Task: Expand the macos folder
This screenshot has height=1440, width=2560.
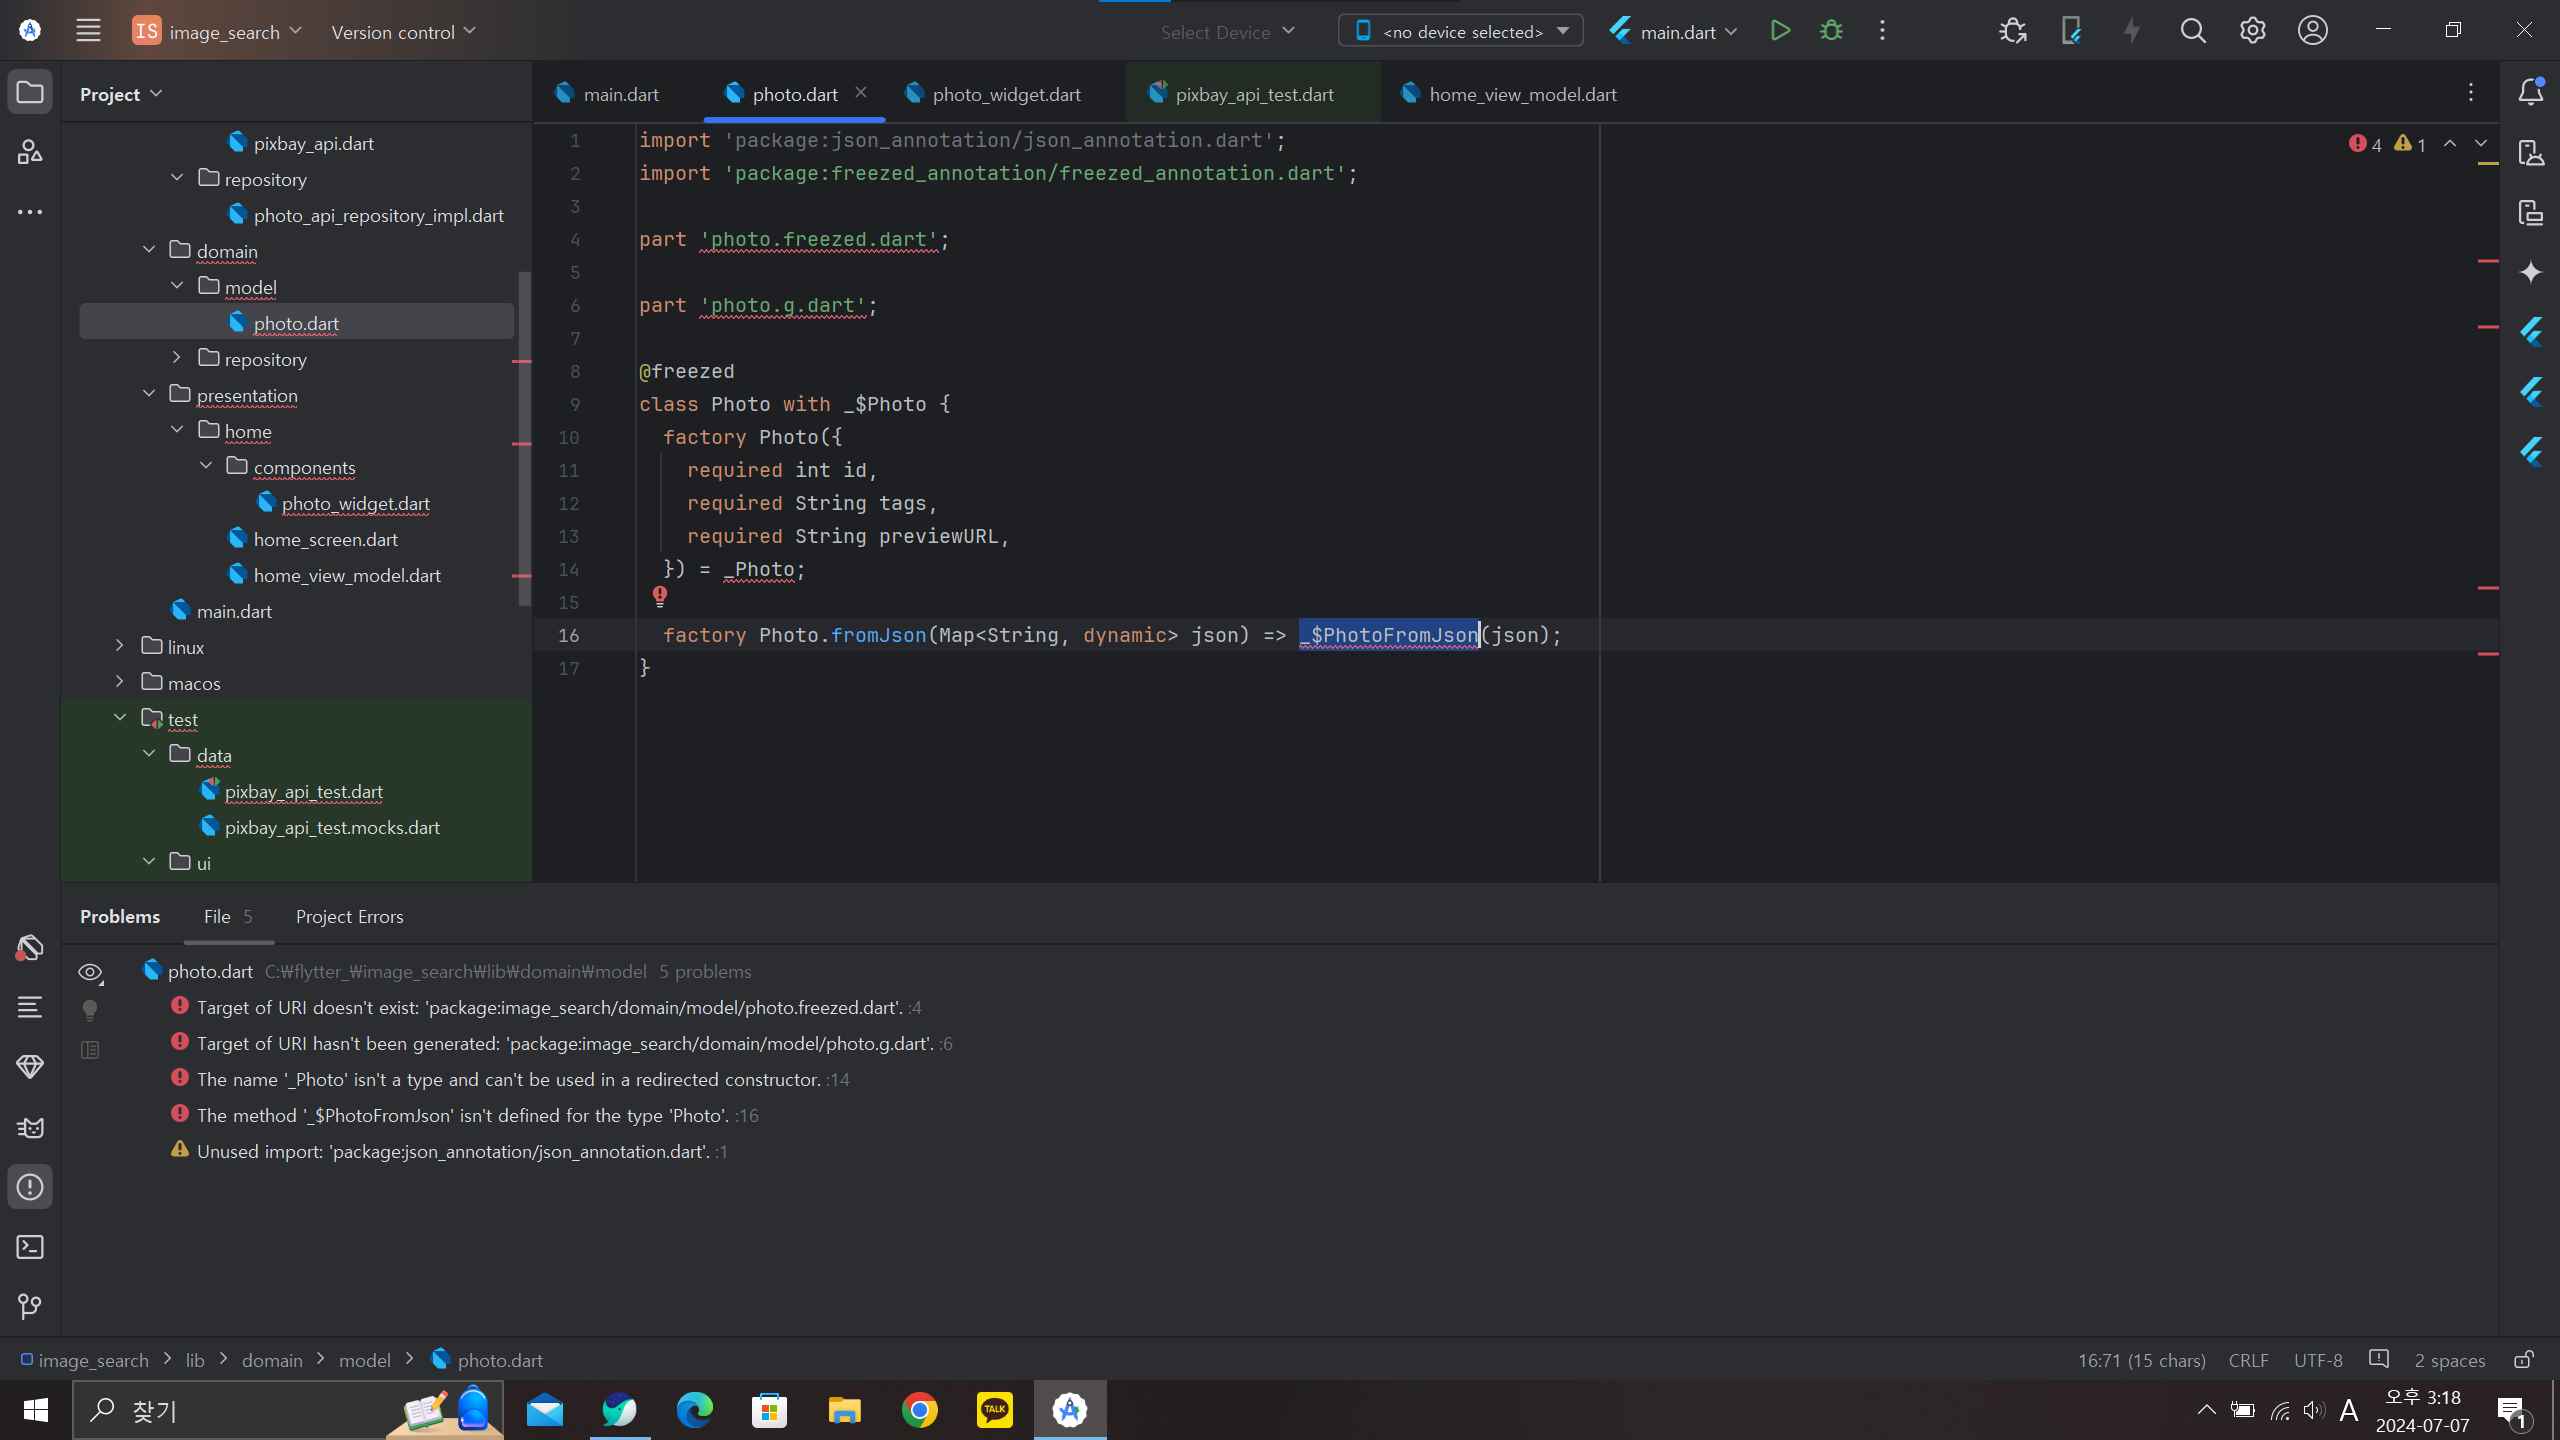Action: 120,682
